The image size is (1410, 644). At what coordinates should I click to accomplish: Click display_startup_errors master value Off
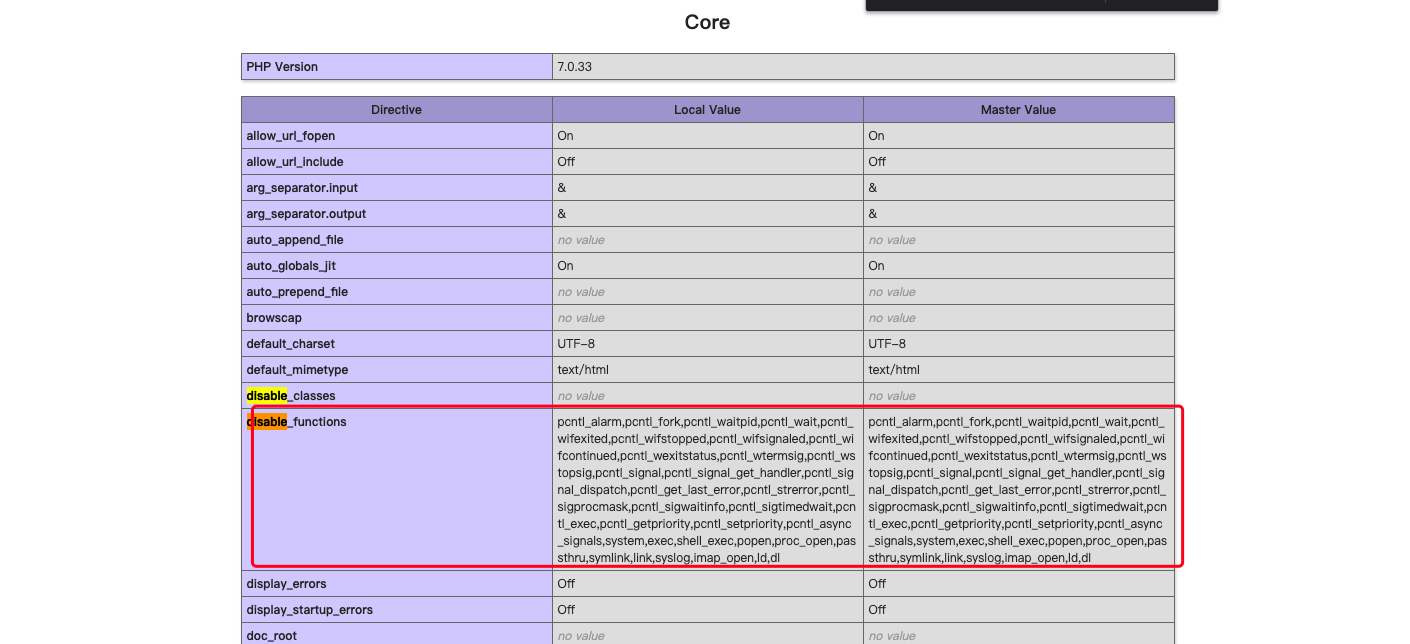click(x=877, y=610)
